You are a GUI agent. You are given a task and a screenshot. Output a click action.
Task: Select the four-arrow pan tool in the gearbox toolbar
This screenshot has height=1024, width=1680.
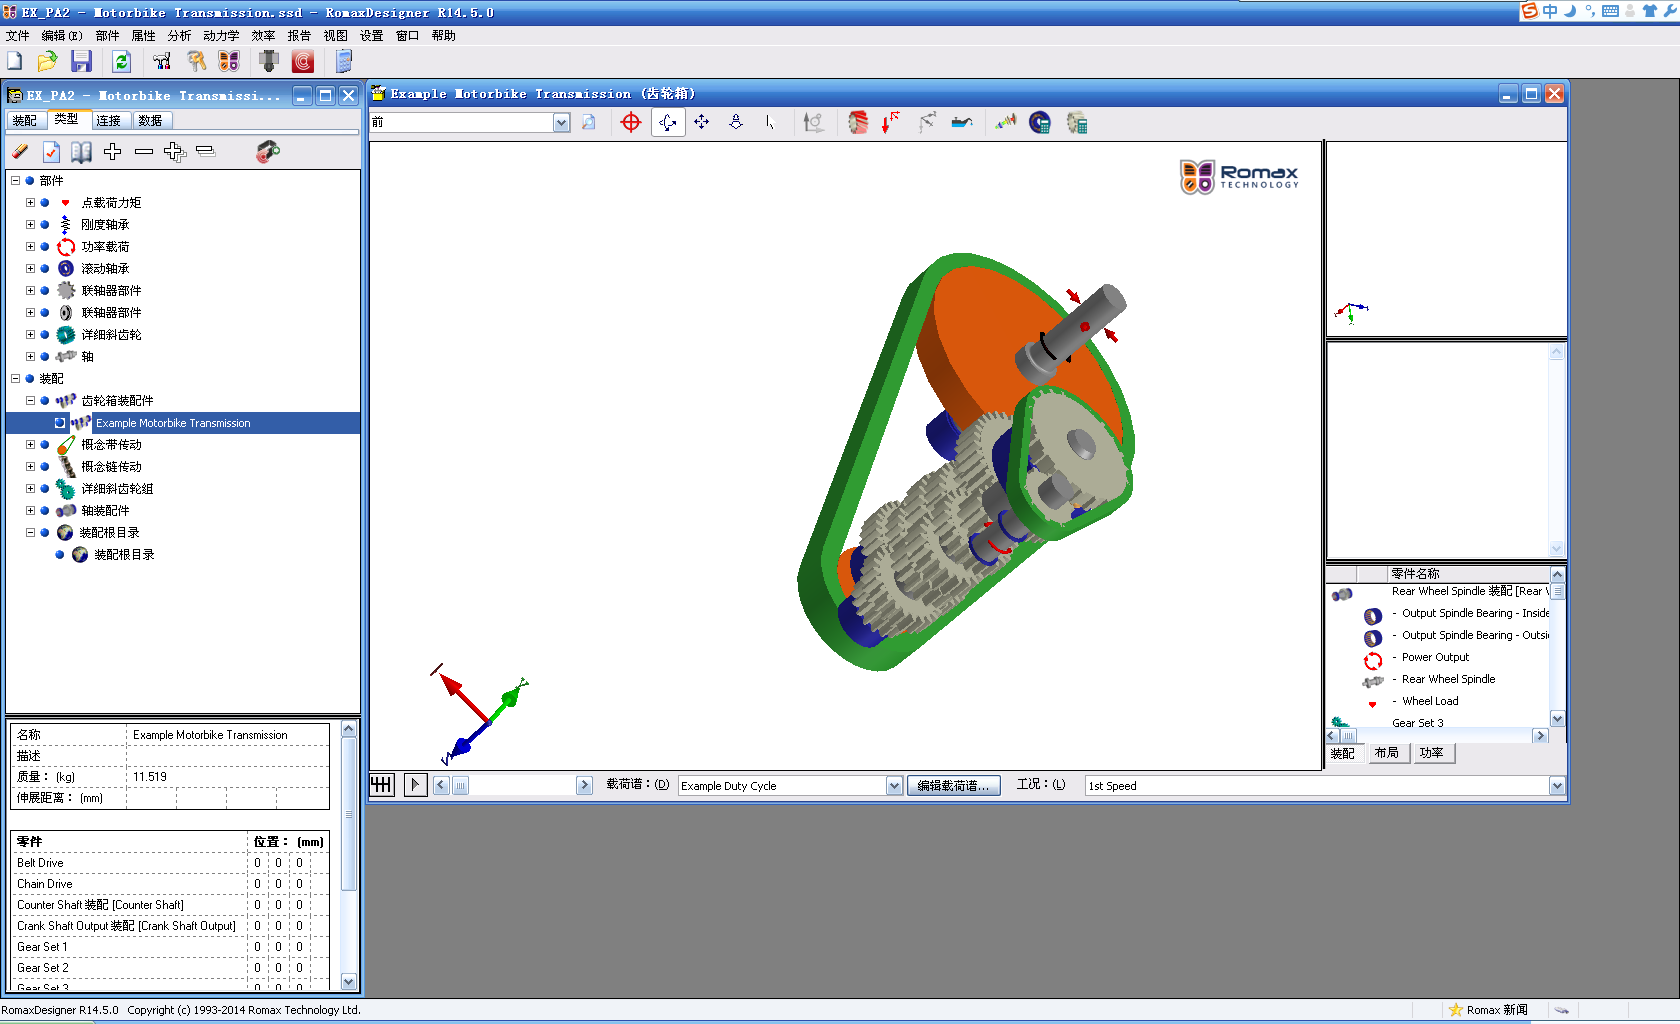pyautogui.click(x=702, y=122)
